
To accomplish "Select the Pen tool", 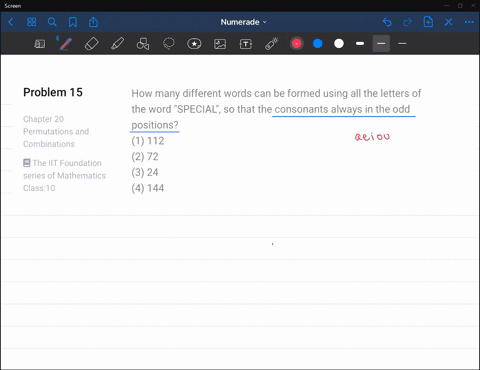I will click(65, 44).
